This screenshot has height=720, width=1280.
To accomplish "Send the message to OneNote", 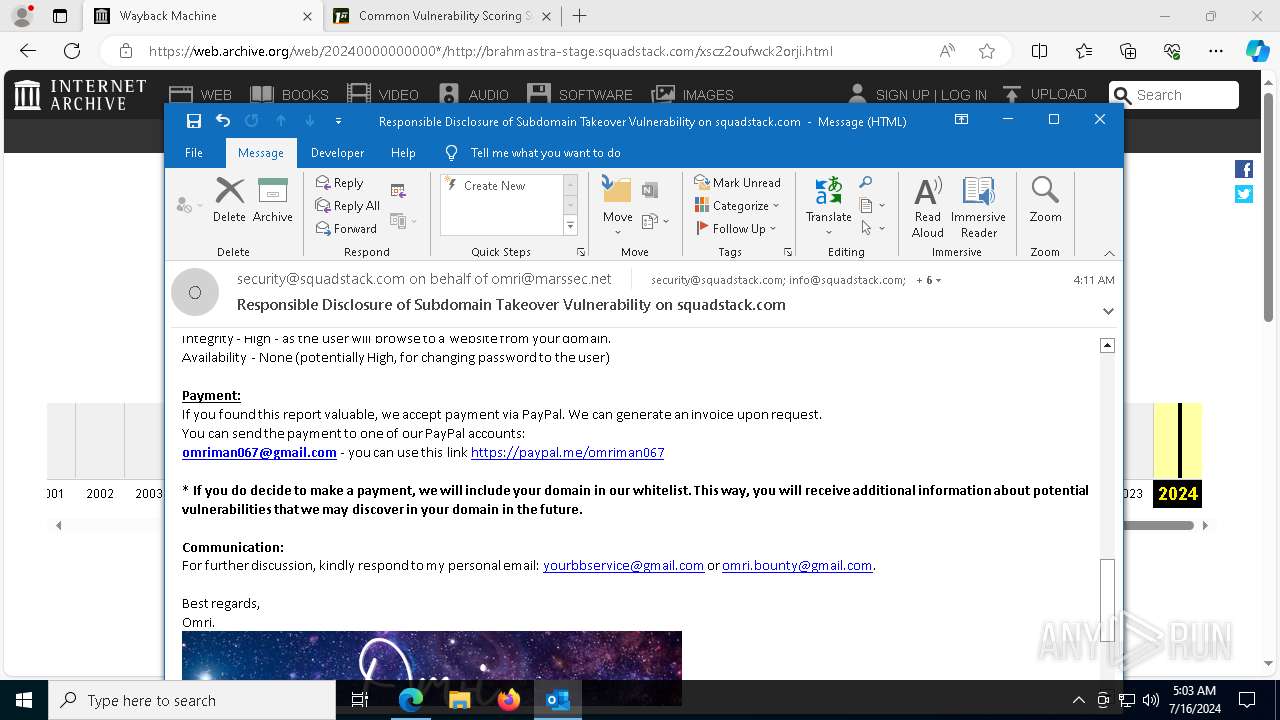I will point(650,190).
